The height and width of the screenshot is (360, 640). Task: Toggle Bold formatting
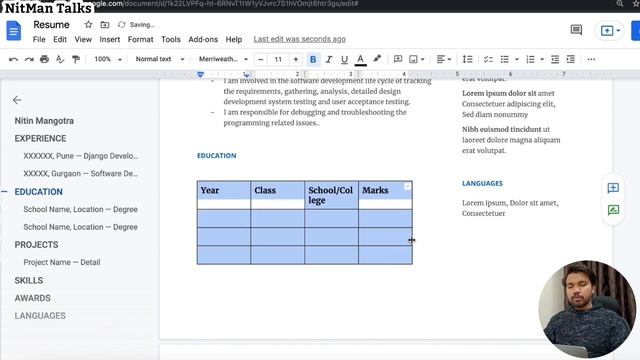313,60
